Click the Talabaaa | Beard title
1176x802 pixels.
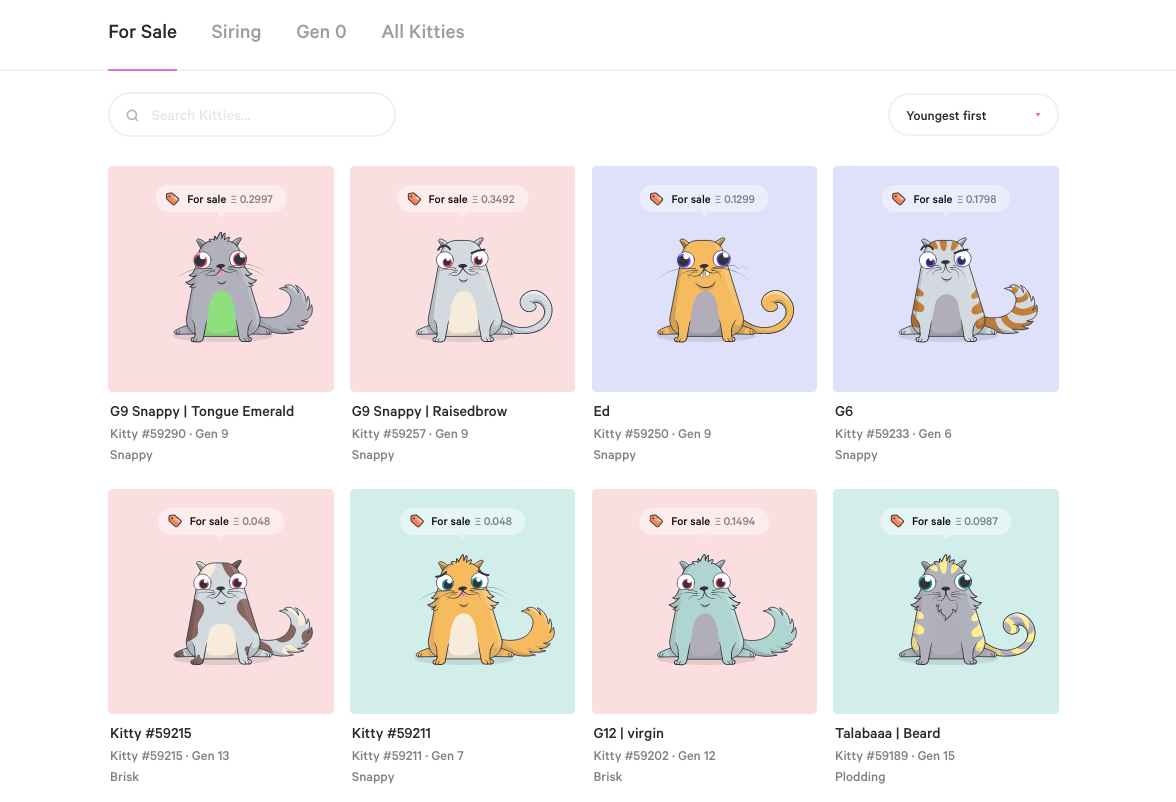click(x=887, y=733)
